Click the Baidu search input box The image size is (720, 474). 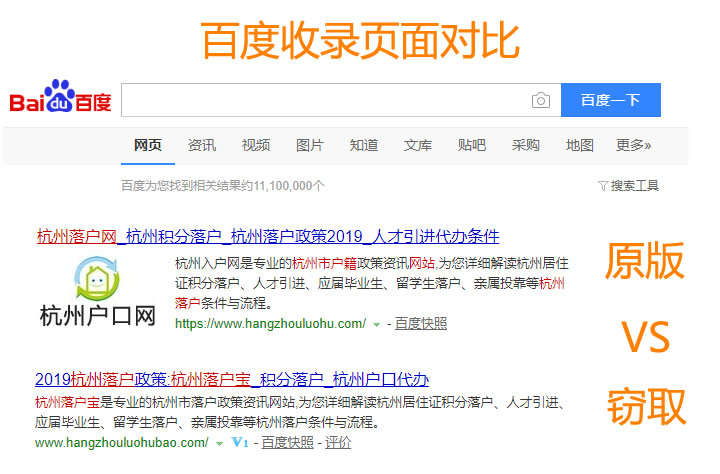[341, 100]
